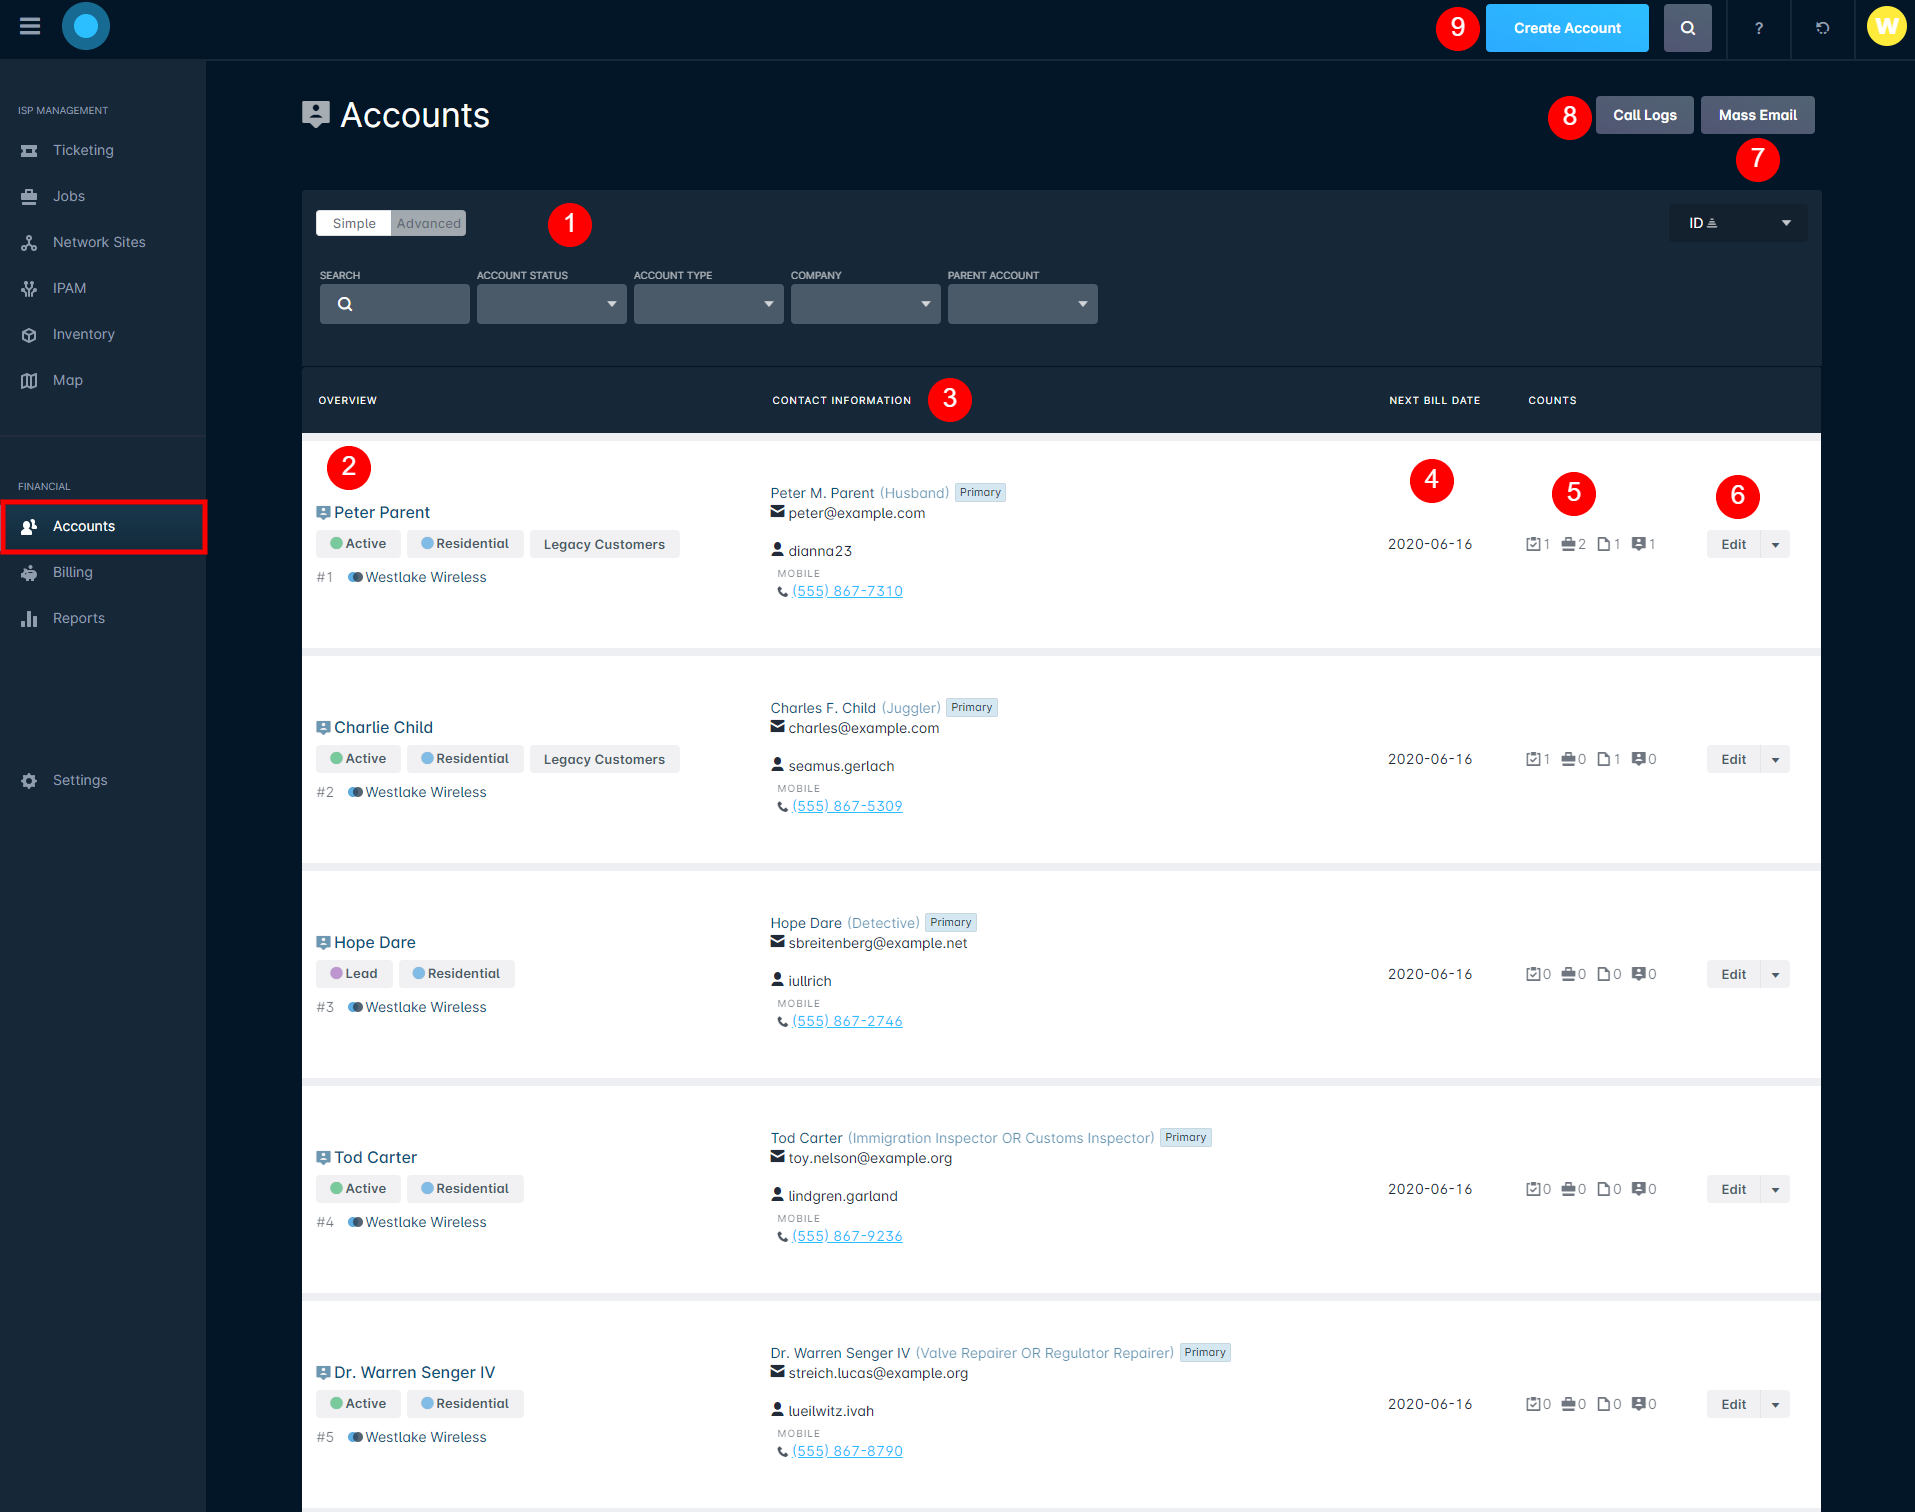Viewport: 1915px width, 1512px height.
Task: Click the email envelope icon for peter@example.com
Action: pyautogui.click(x=777, y=512)
